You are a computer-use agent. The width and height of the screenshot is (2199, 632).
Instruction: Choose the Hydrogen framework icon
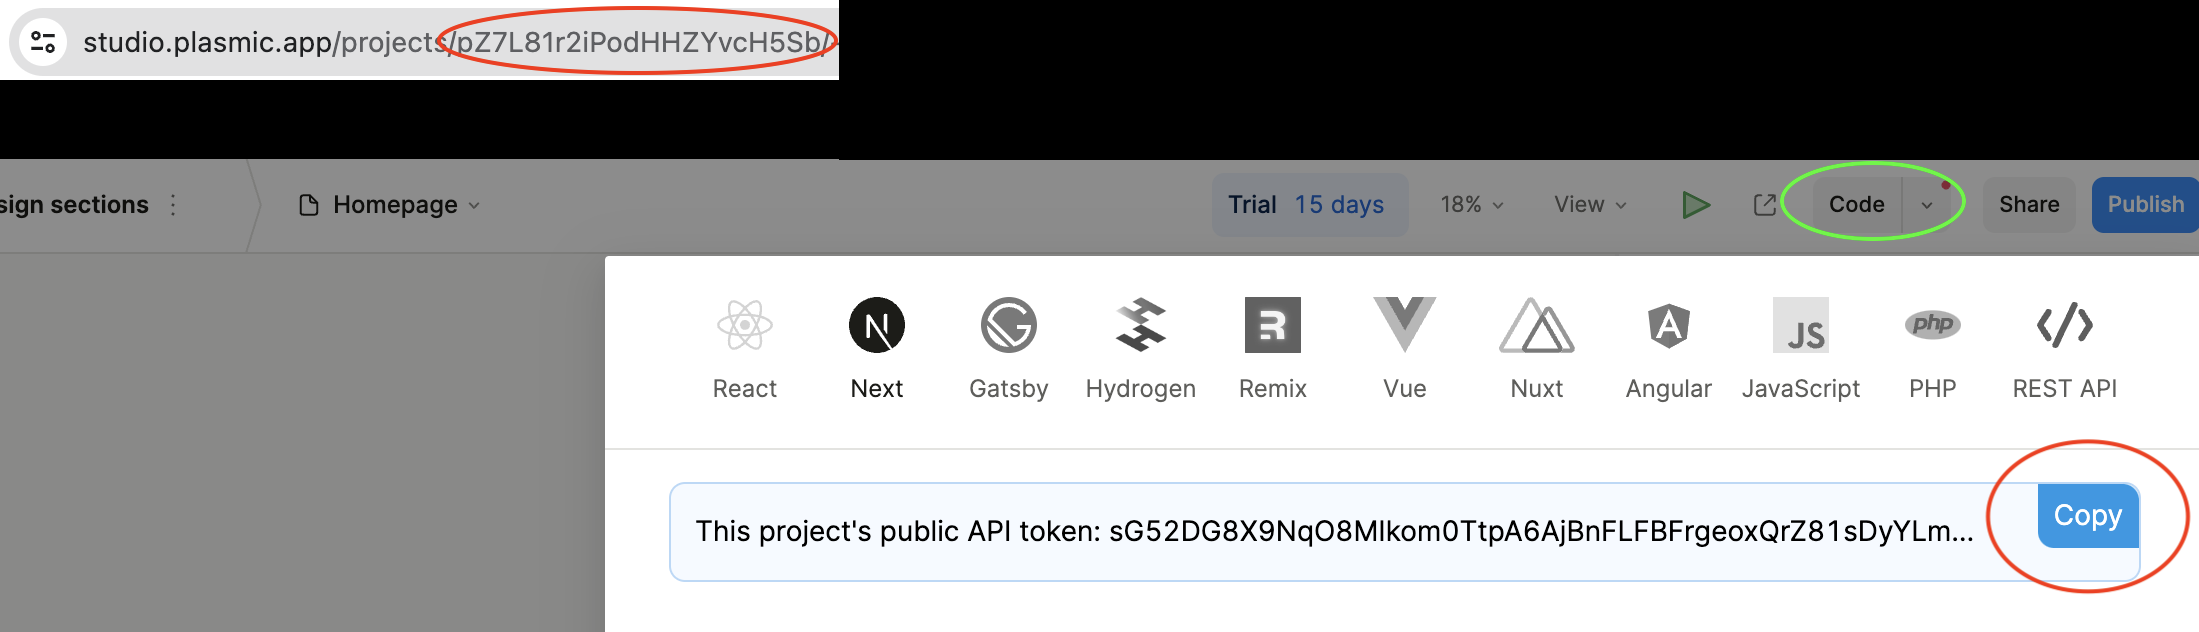tap(1141, 325)
